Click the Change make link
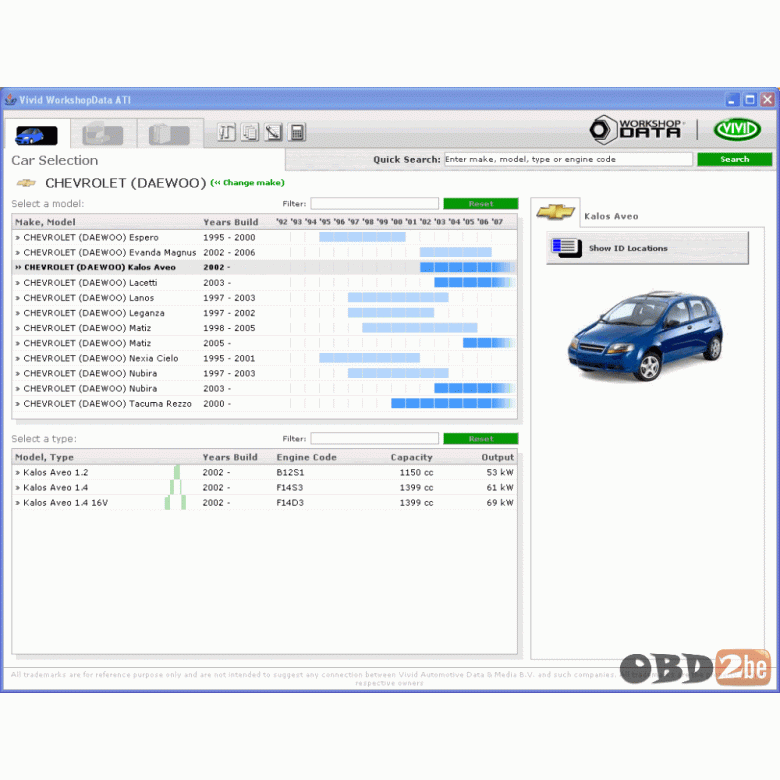 [247, 183]
